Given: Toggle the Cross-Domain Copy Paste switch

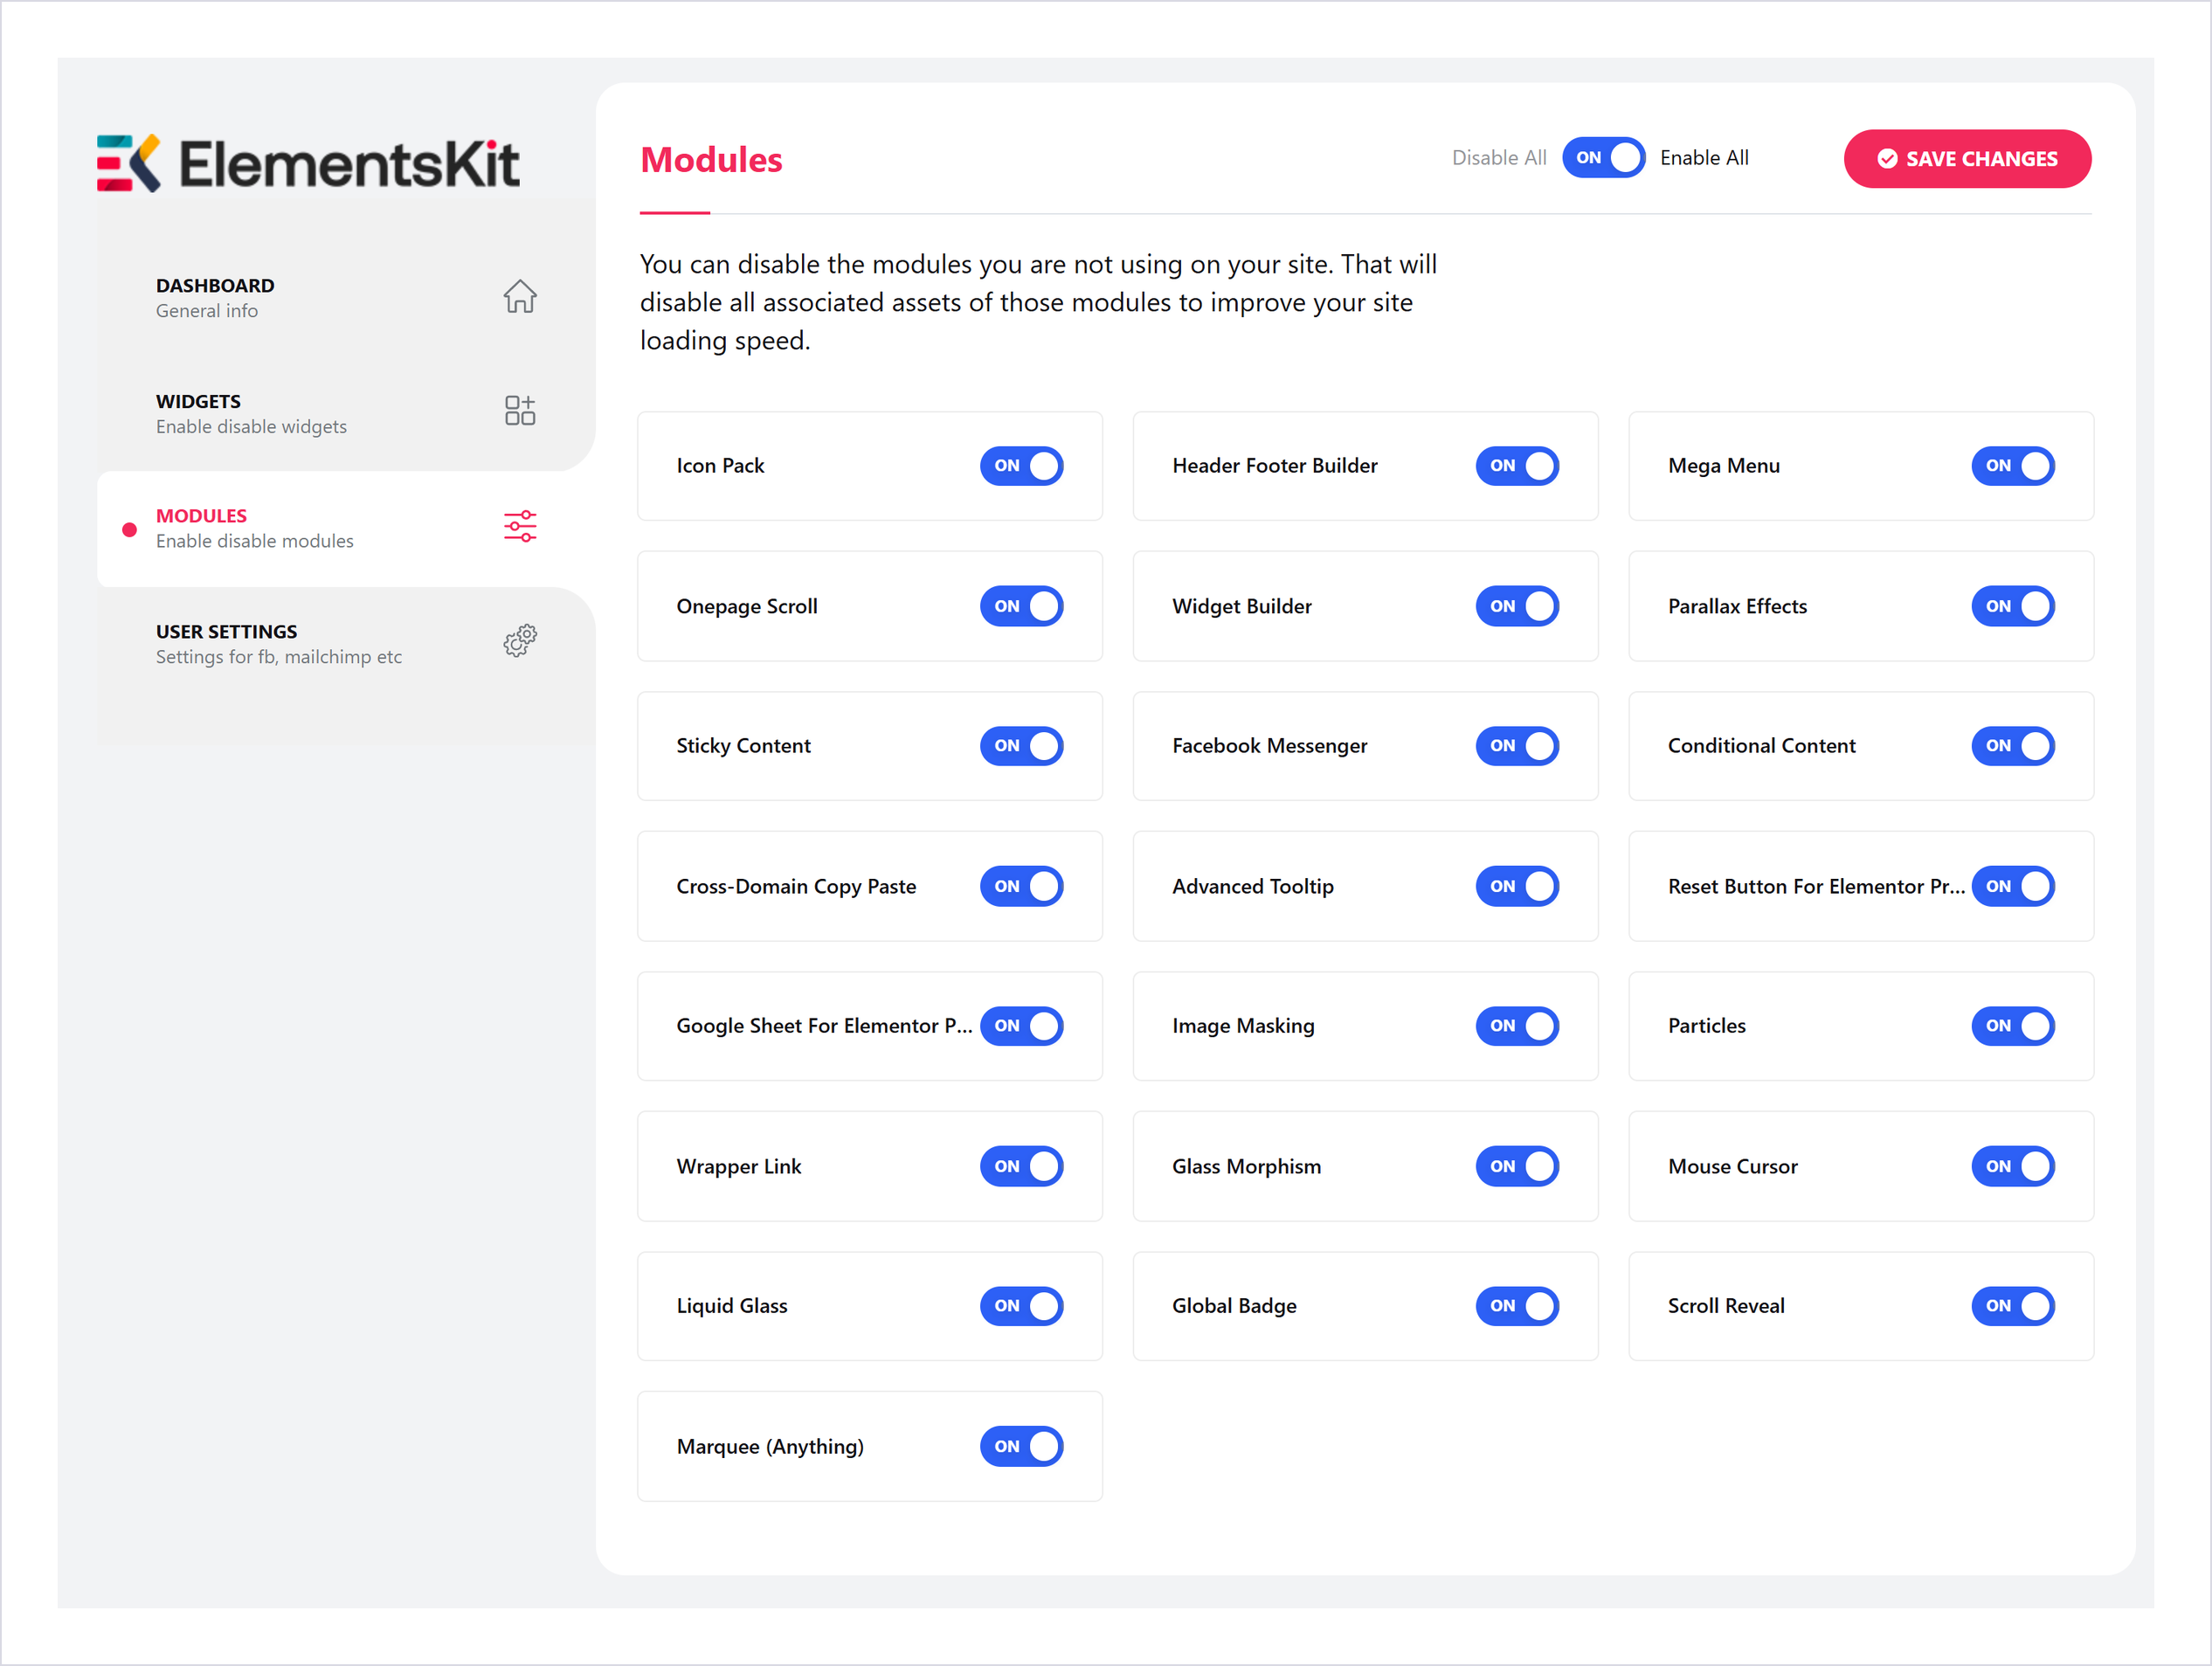Looking at the screenshot, I should point(1020,886).
